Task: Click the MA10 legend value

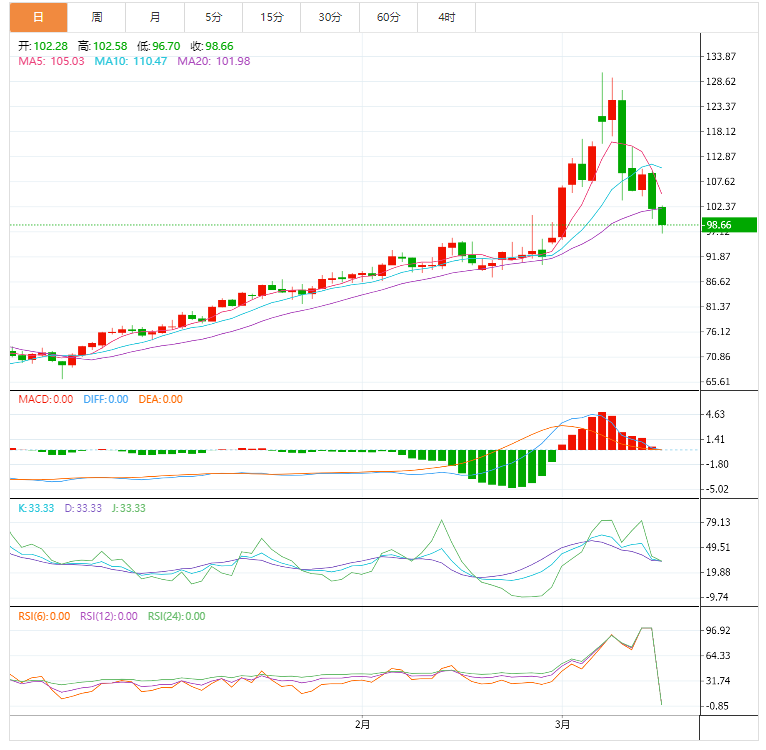Action: click(x=130, y=62)
